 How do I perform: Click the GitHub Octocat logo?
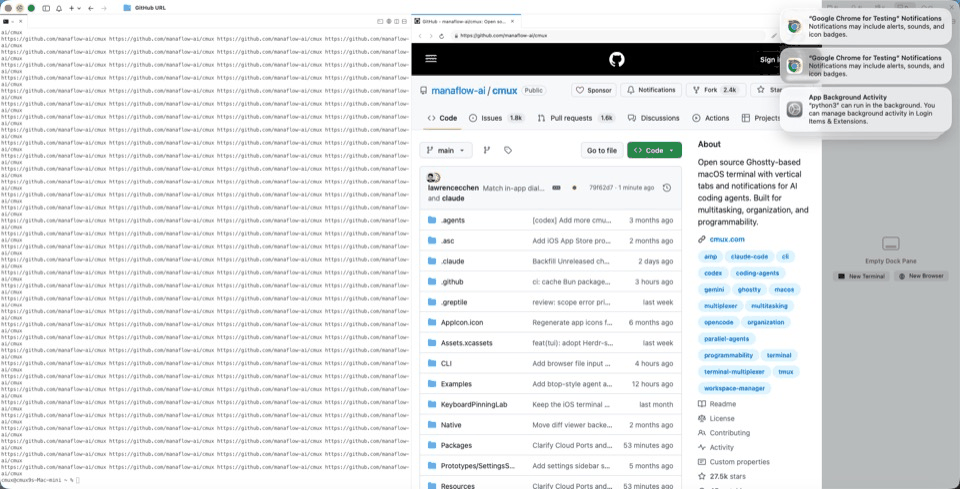pyautogui.click(x=617, y=59)
